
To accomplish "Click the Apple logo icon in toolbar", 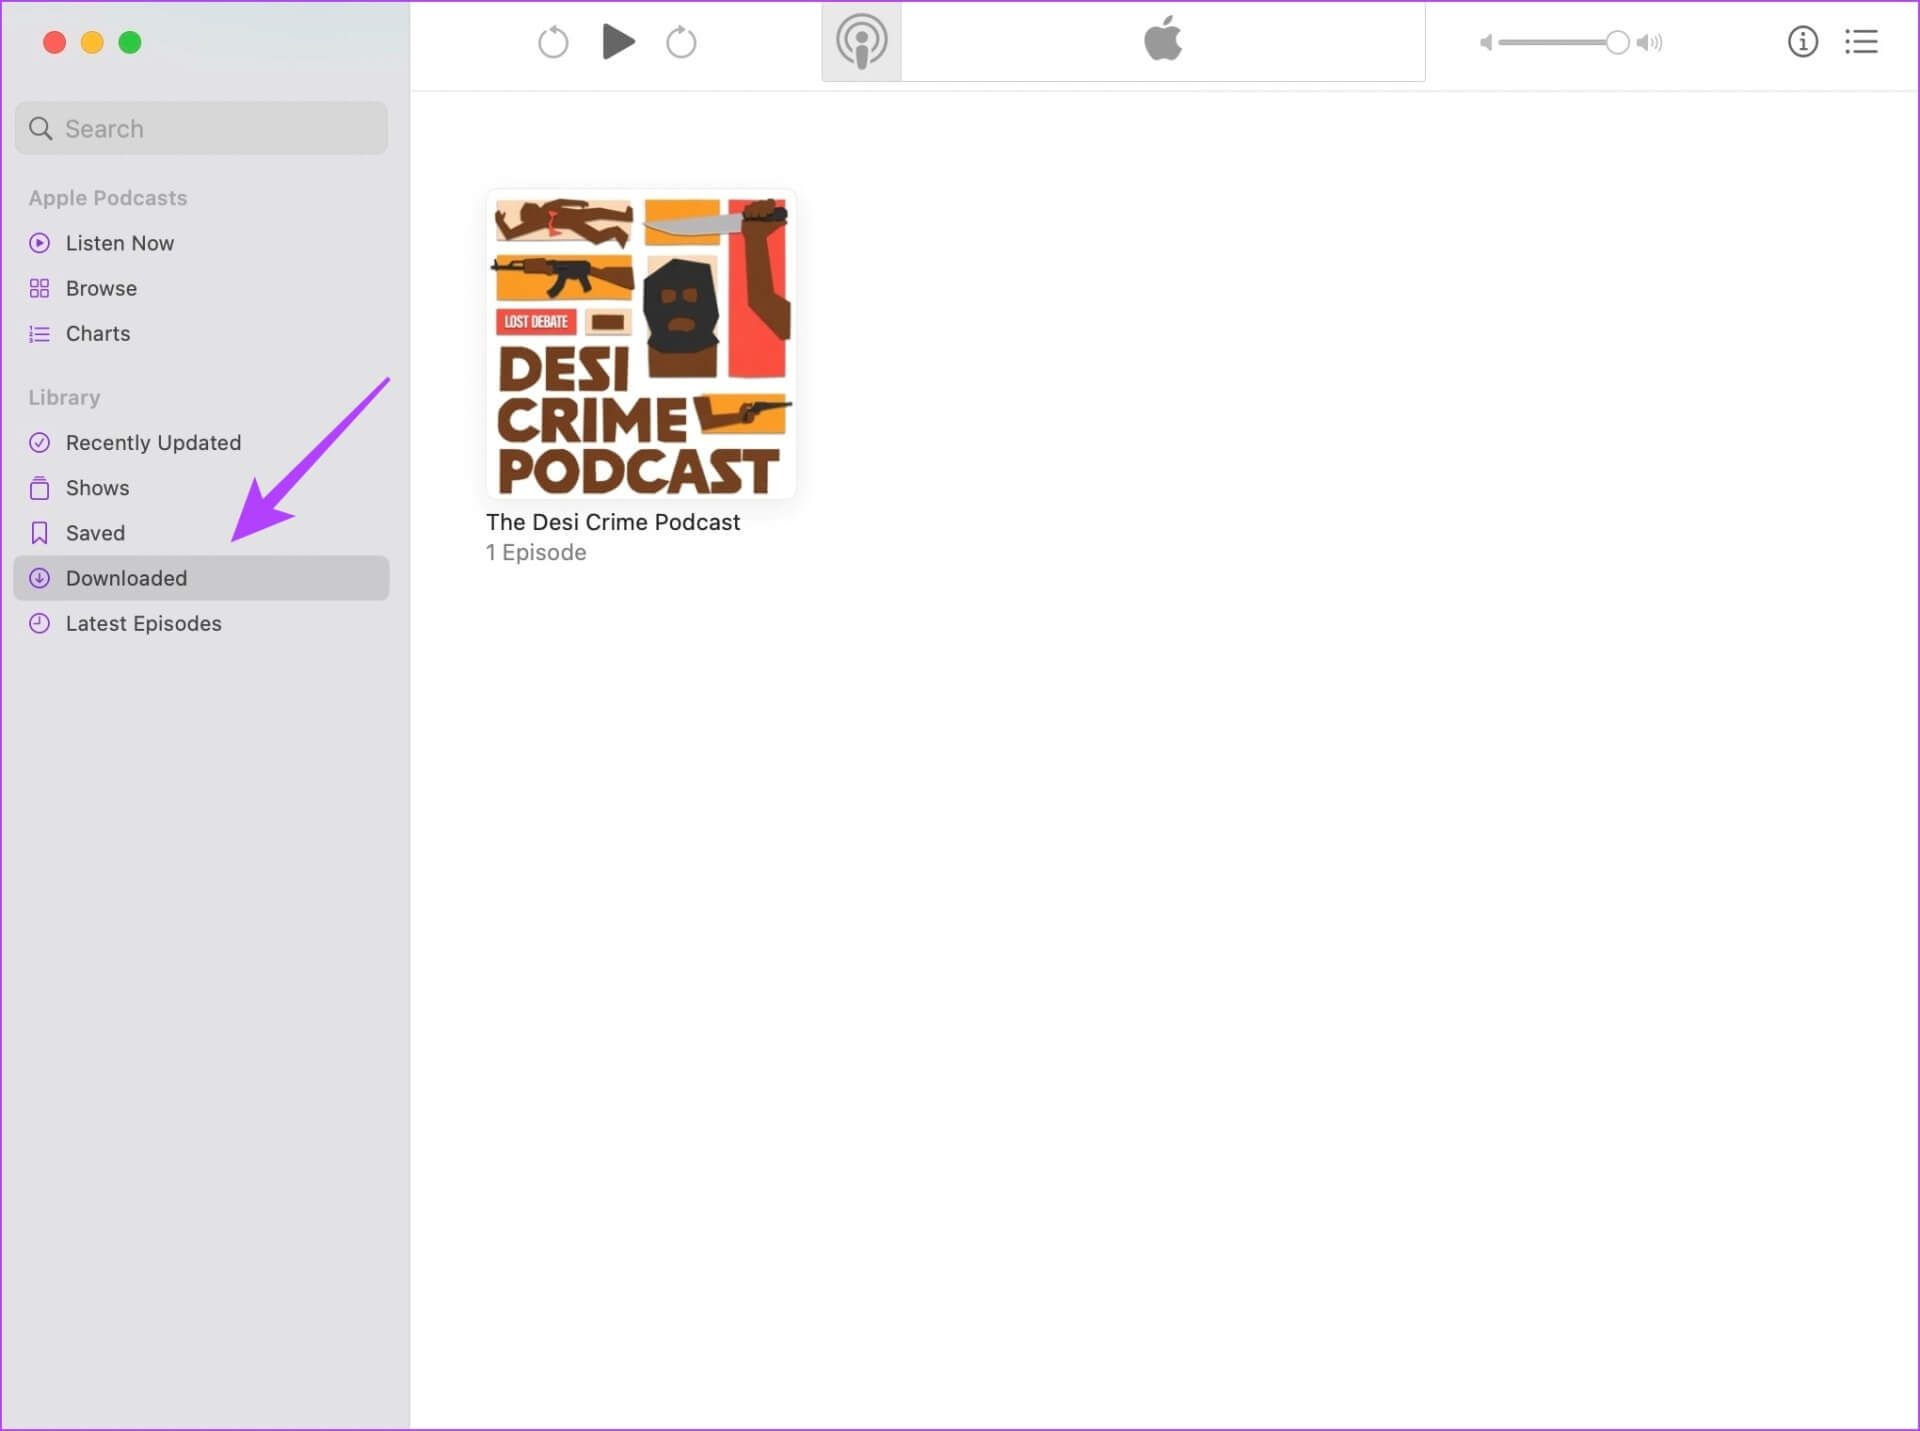I will 1164,39.
